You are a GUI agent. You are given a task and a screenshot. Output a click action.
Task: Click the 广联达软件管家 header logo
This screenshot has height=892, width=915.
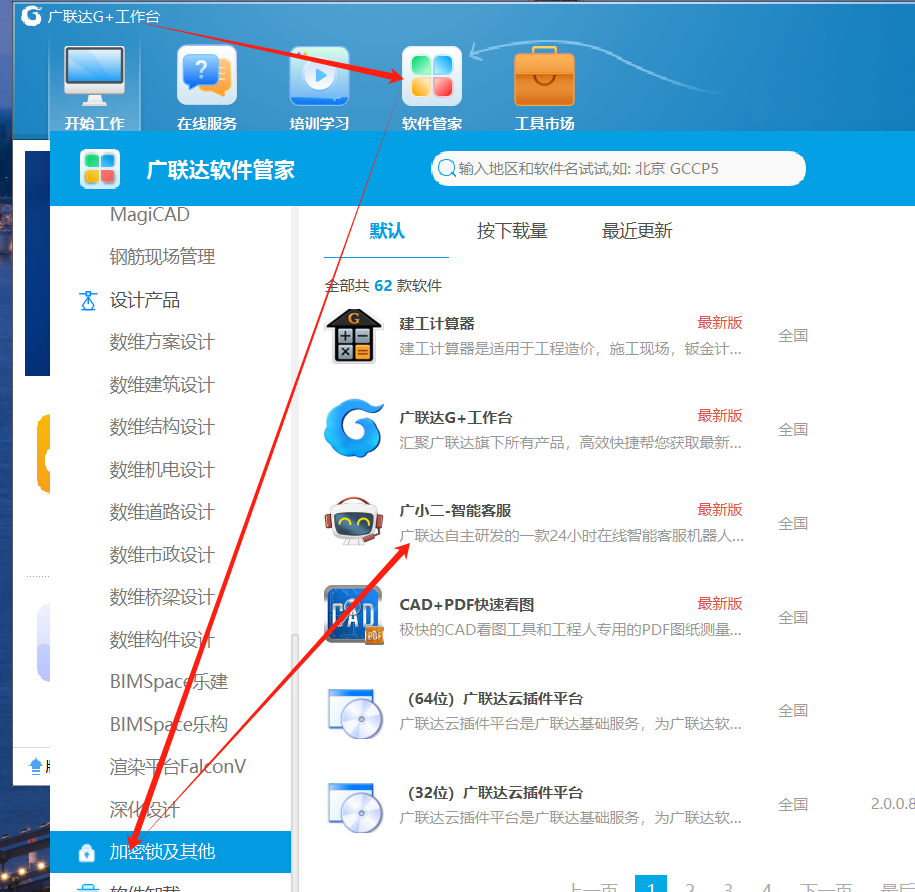(100, 169)
